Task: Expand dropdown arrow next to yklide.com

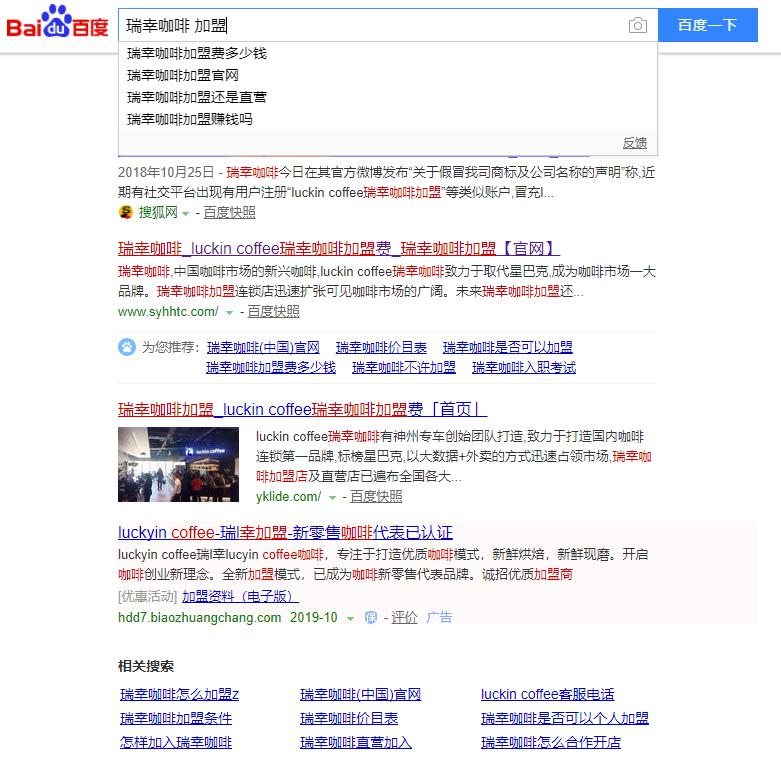Action: [332, 498]
